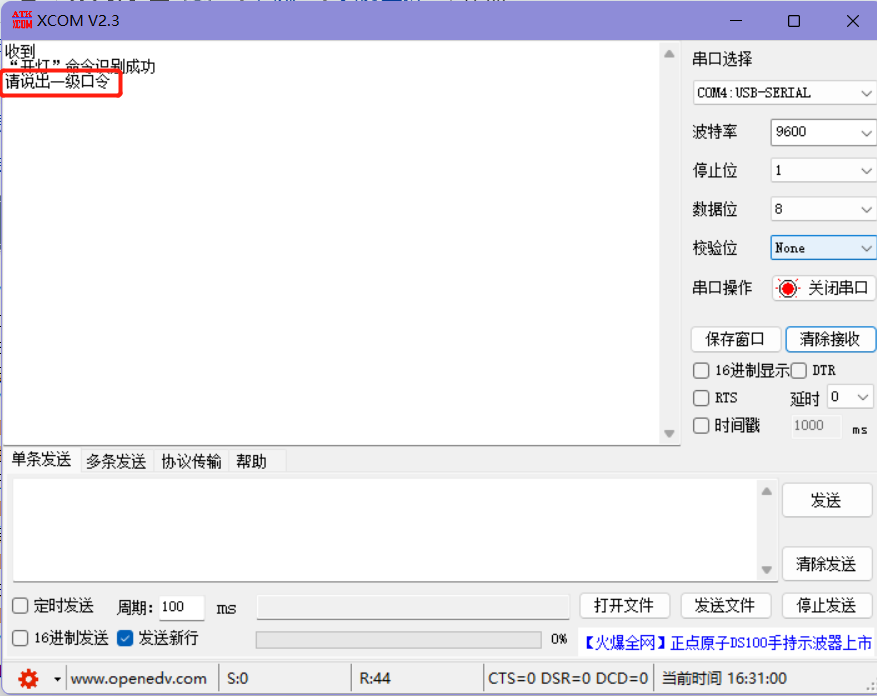Click the ATK XCOM logo icon in the title bar
This screenshot has width=877, height=696.
(22, 20)
